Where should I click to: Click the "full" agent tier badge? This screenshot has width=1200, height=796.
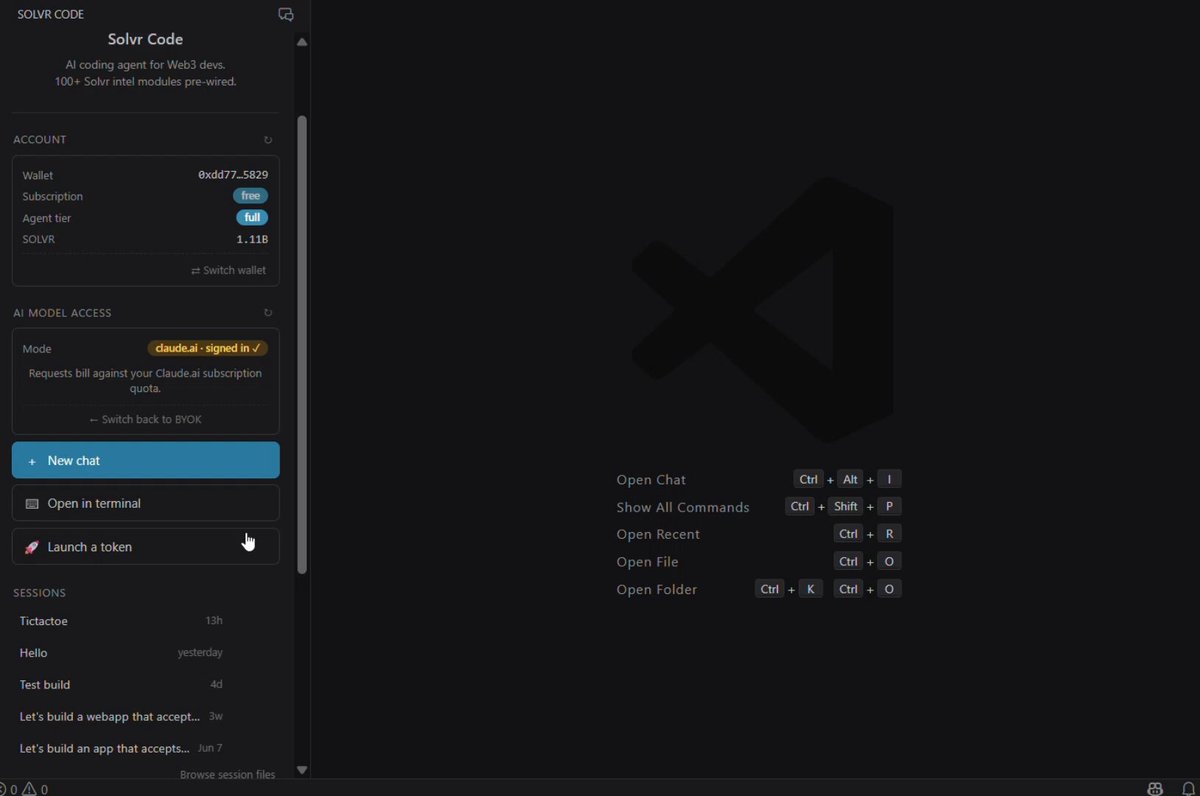(252, 218)
